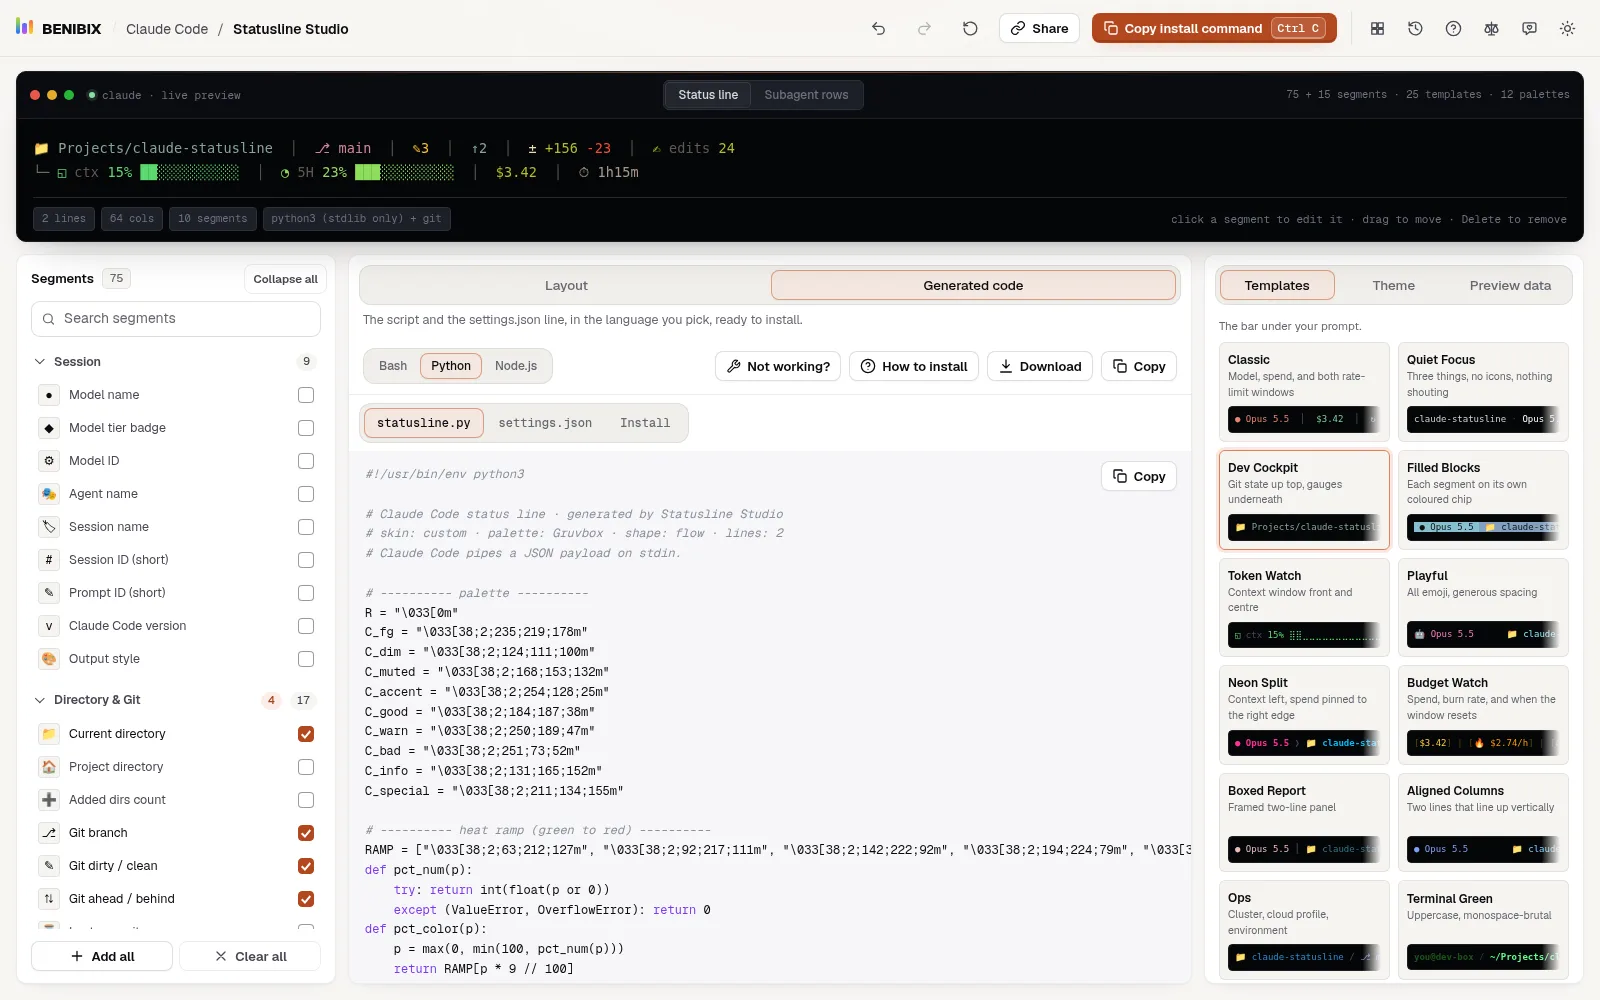Switch to the Theme tab

click(1393, 285)
